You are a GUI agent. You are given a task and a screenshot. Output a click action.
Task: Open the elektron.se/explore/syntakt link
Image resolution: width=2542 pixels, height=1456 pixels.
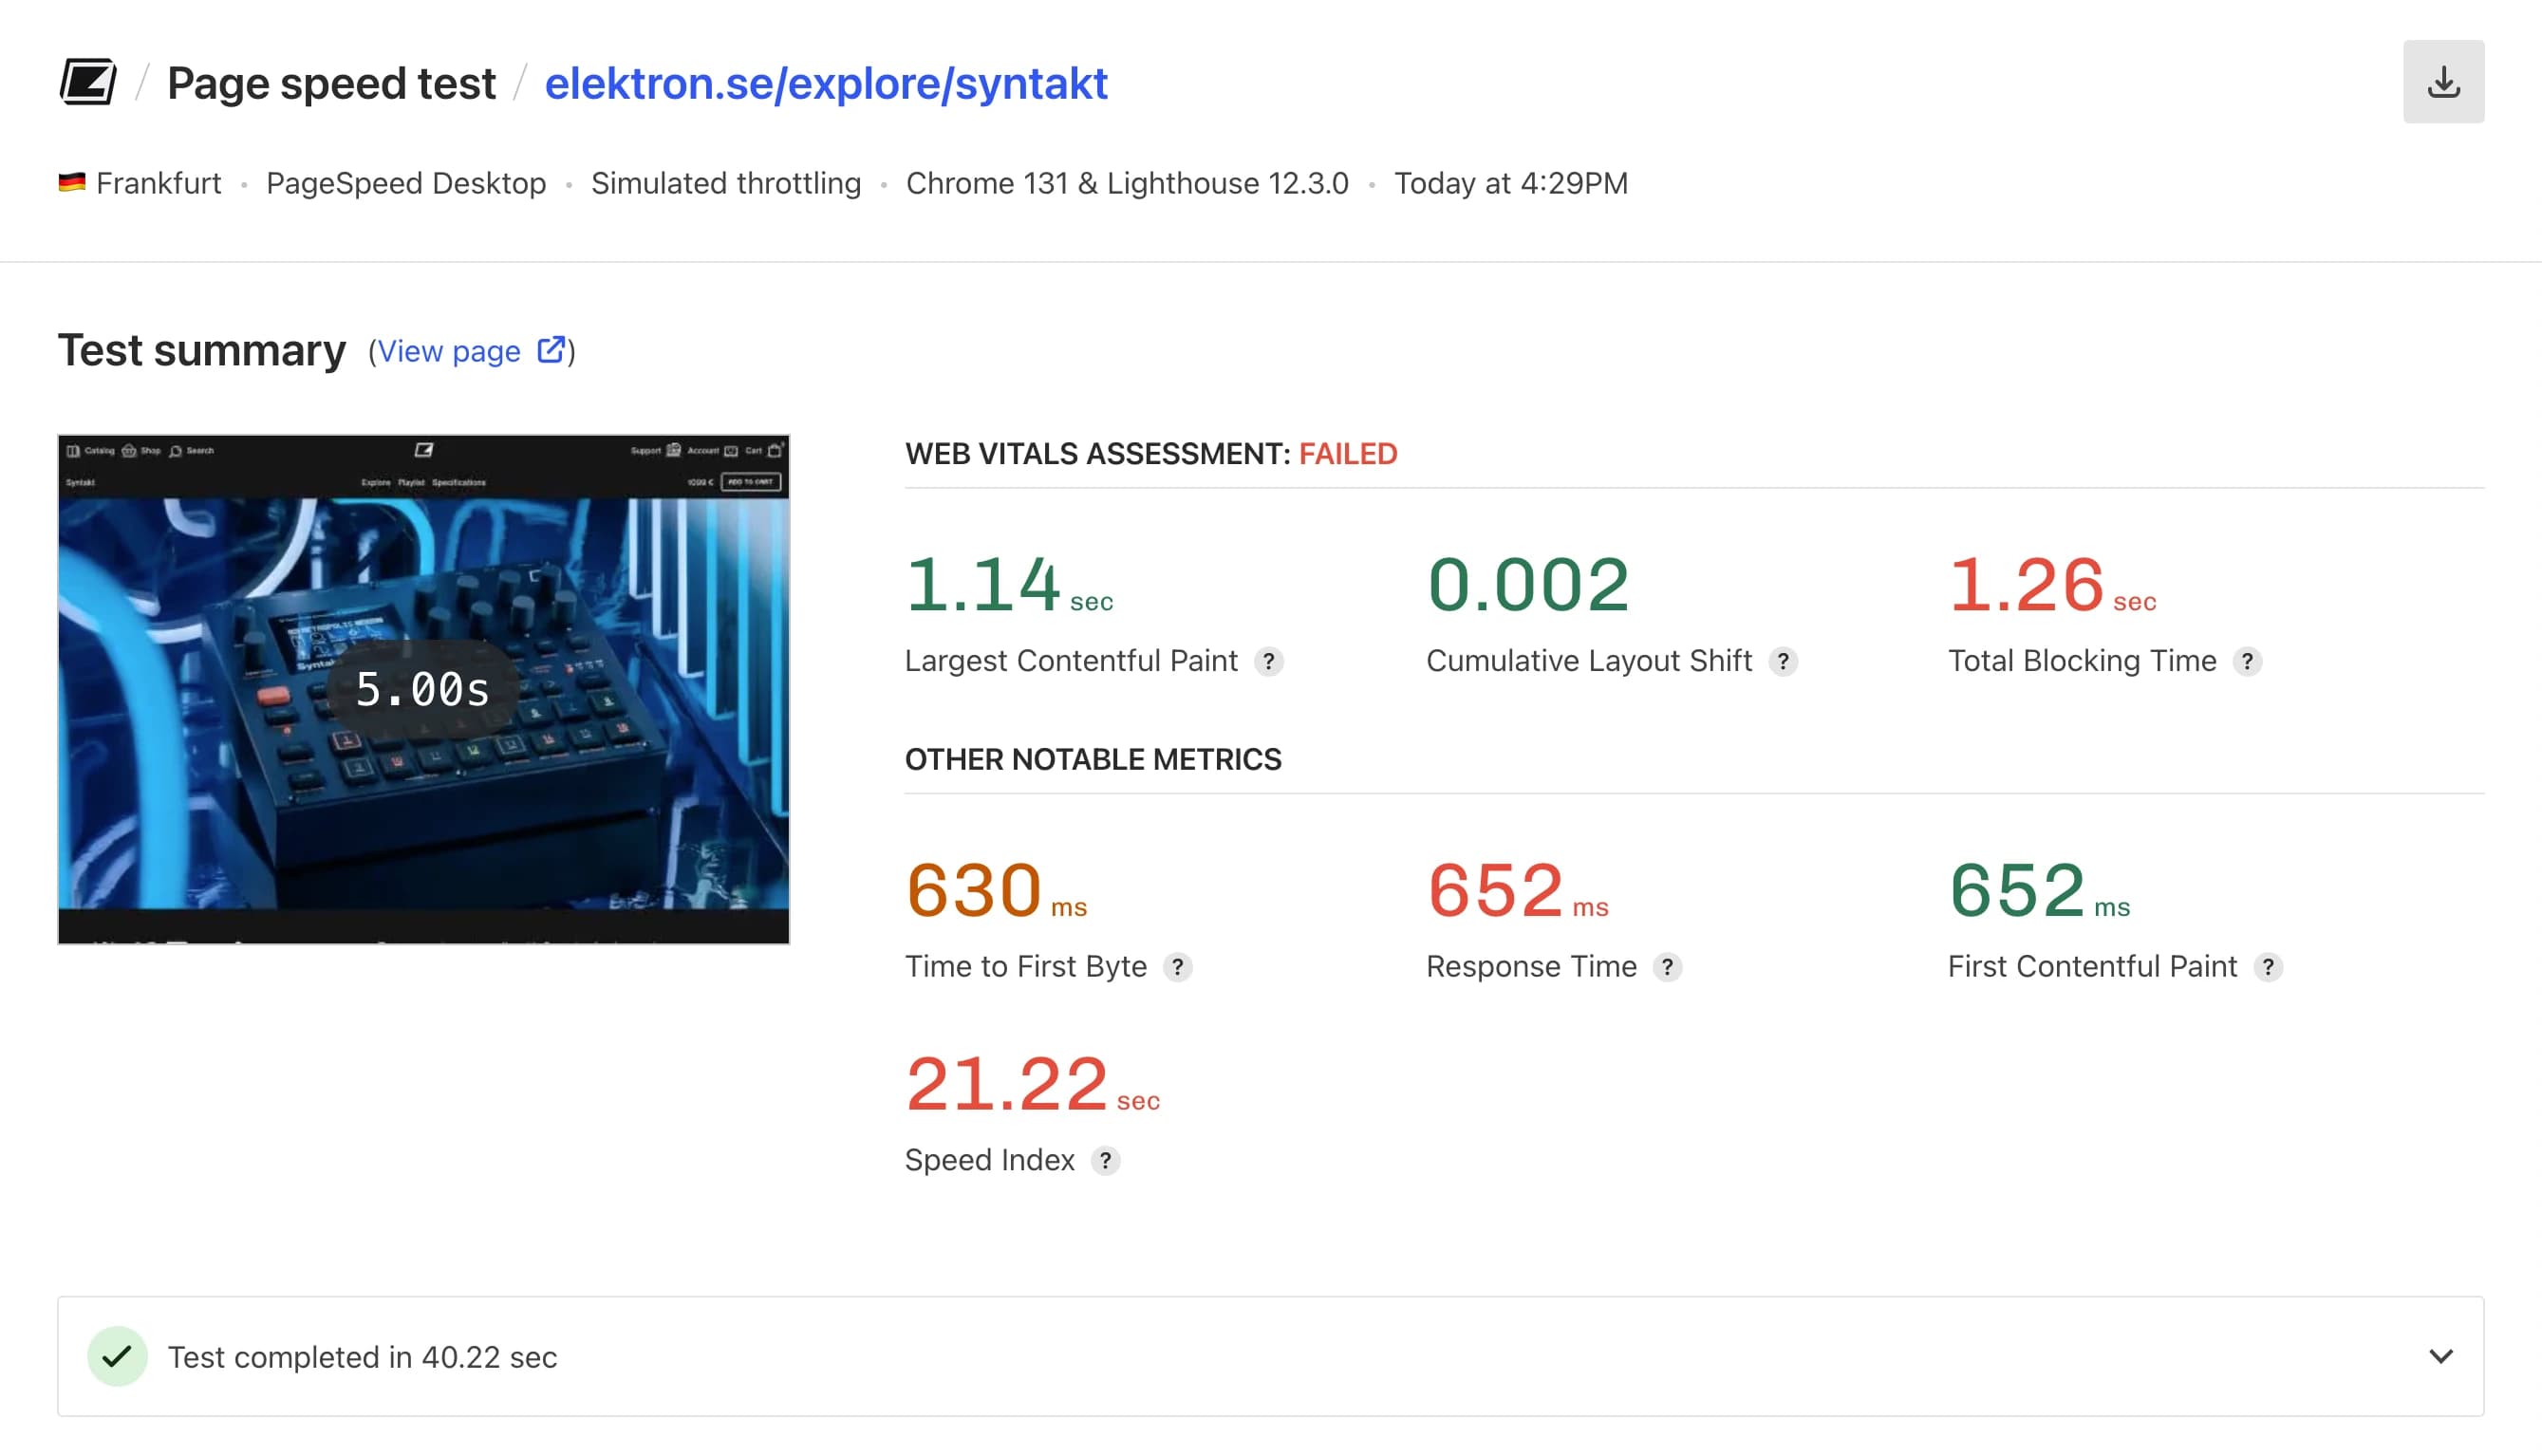(x=826, y=83)
